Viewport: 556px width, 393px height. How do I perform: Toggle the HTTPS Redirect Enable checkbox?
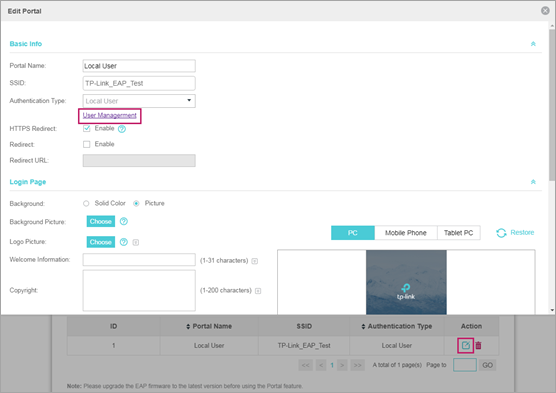87,128
